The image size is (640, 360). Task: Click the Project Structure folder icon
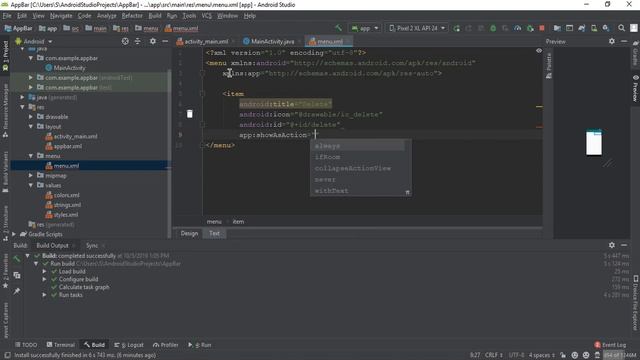pyautogui.click(x=557, y=28)
